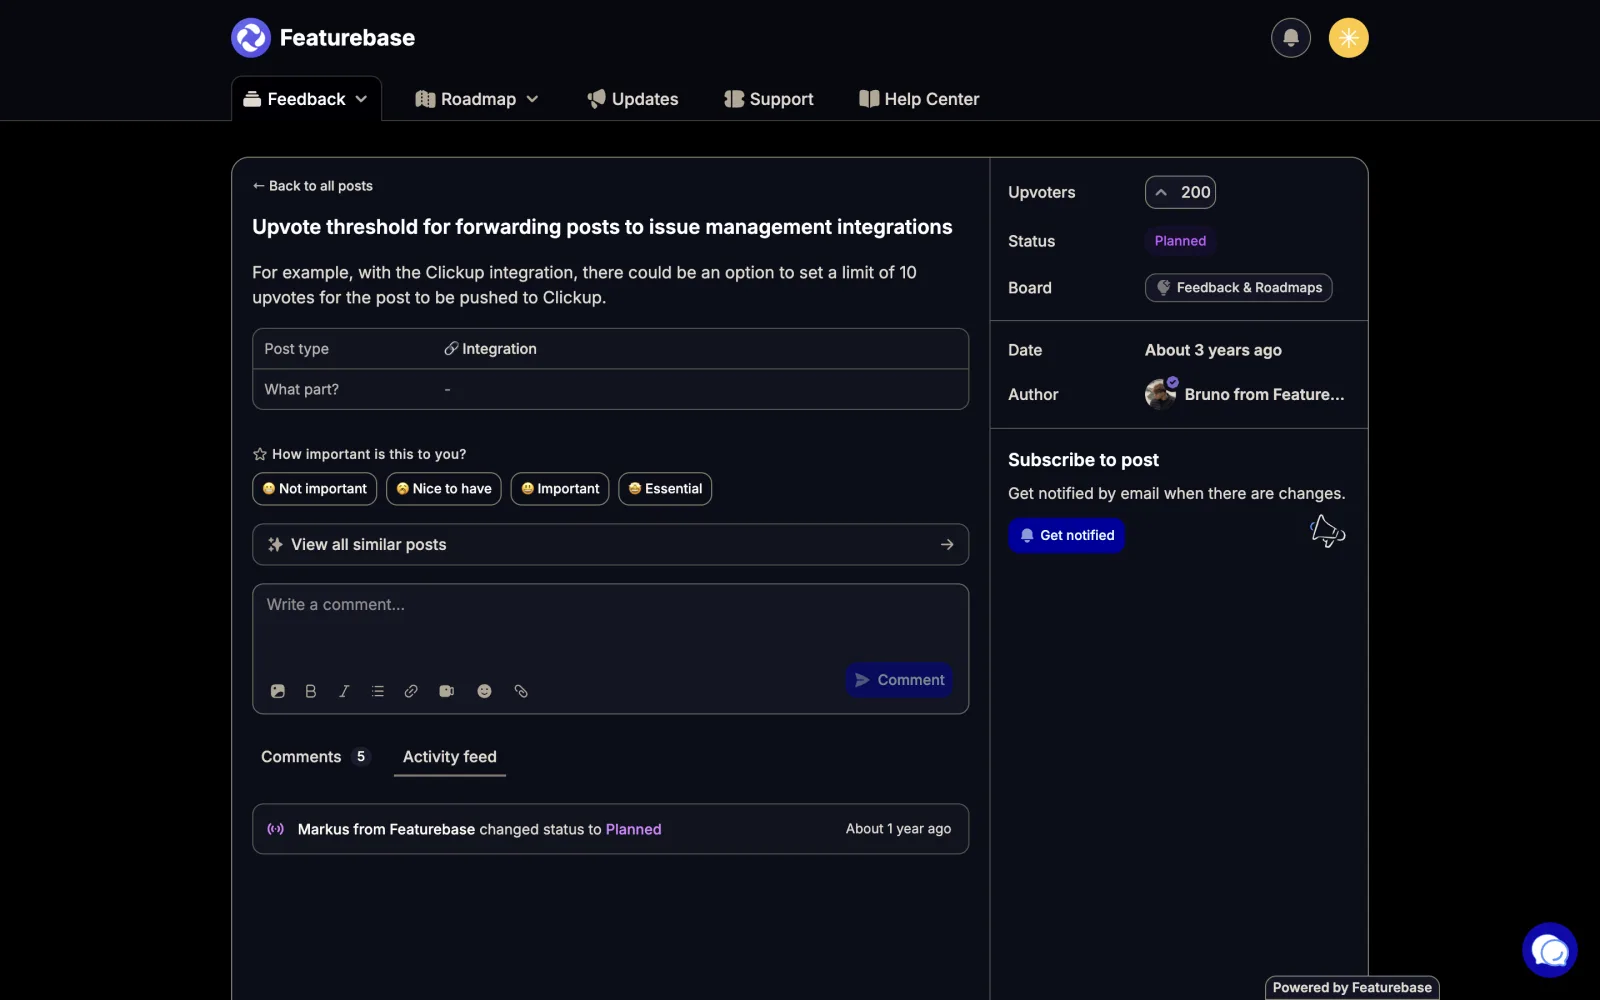Click the About 3 years ago date
This screenshot has width=1600, height=1000.
click(x=1213, y=350)
